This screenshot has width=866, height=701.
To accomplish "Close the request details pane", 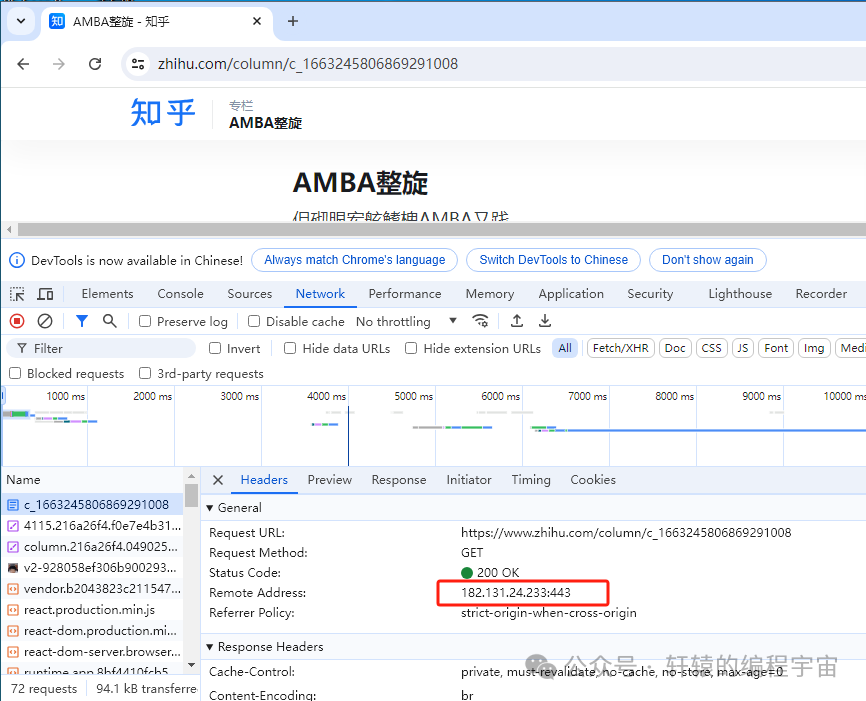I will [218, 480].
